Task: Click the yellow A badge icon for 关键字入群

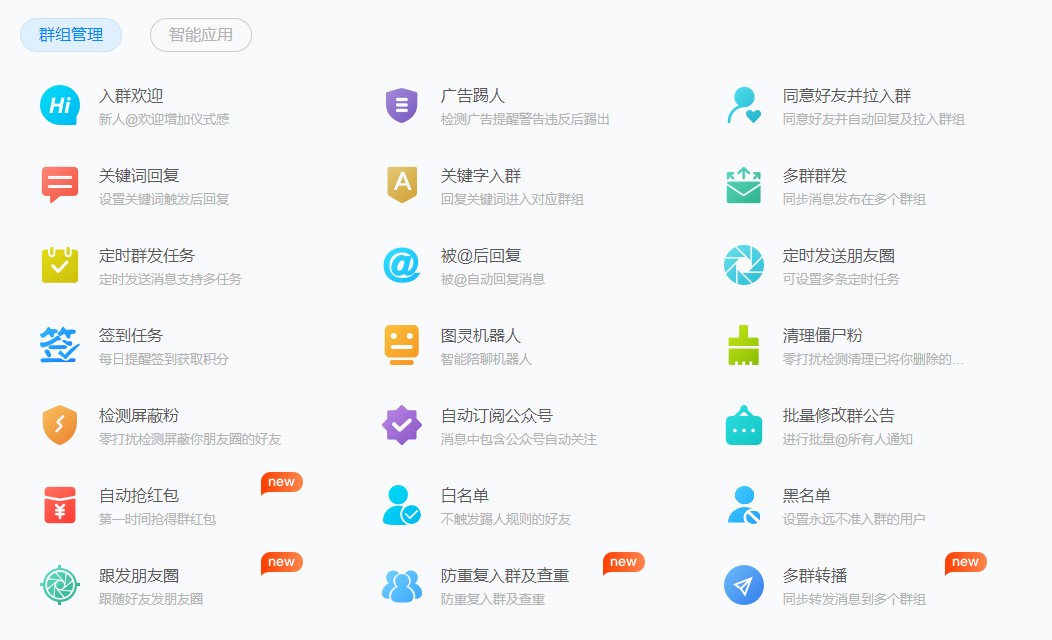Action: point(402,184)
